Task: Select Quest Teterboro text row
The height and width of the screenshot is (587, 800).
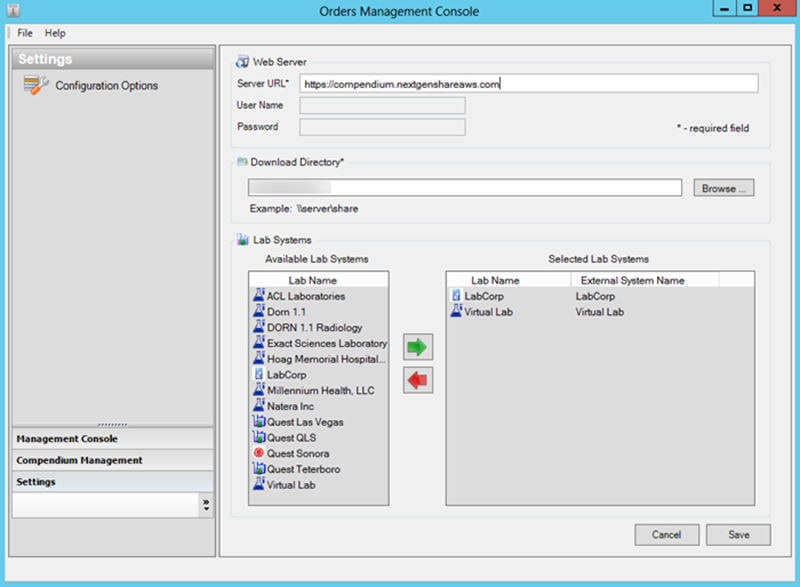Action: (x=304, y=469)
